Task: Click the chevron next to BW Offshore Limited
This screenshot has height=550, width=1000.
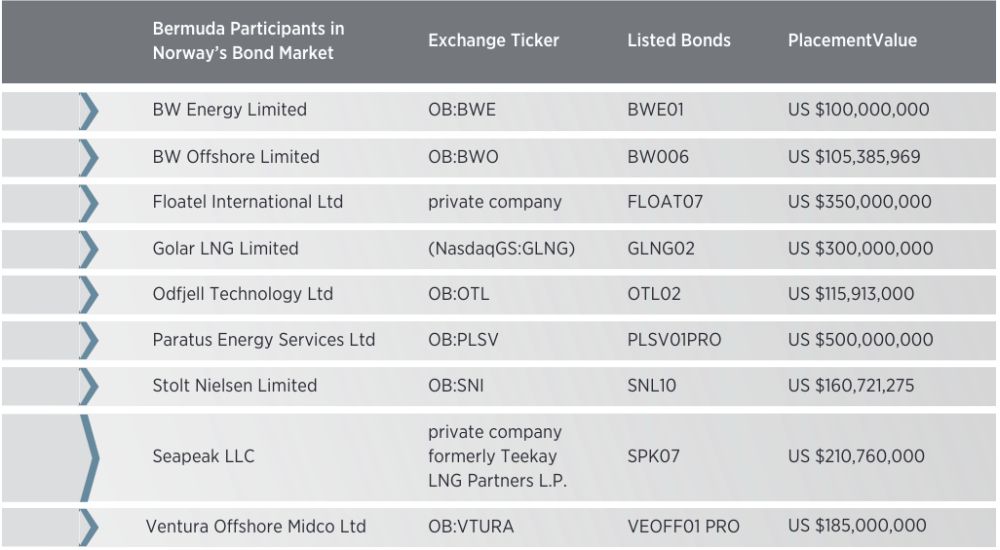Action: (x=89, y=157)
